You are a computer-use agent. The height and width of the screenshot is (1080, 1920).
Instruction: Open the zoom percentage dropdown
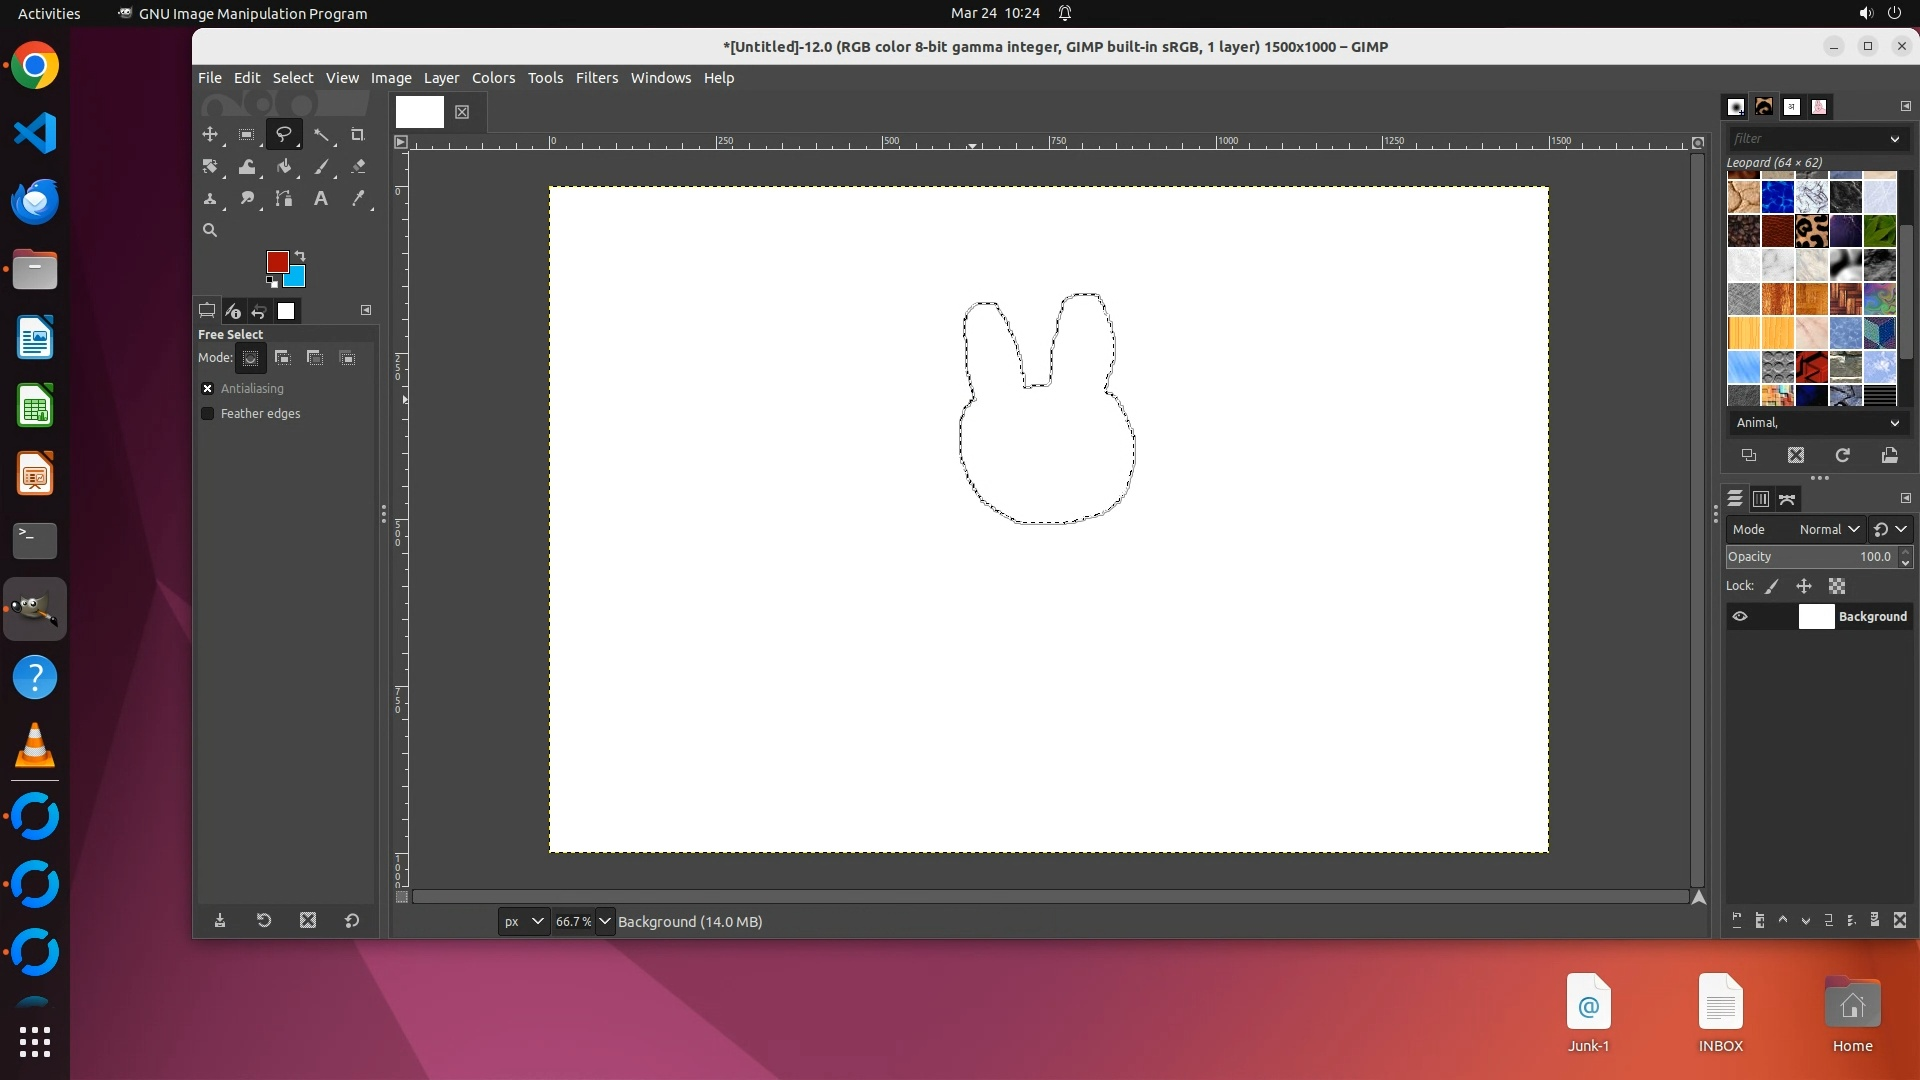[604, 922]
